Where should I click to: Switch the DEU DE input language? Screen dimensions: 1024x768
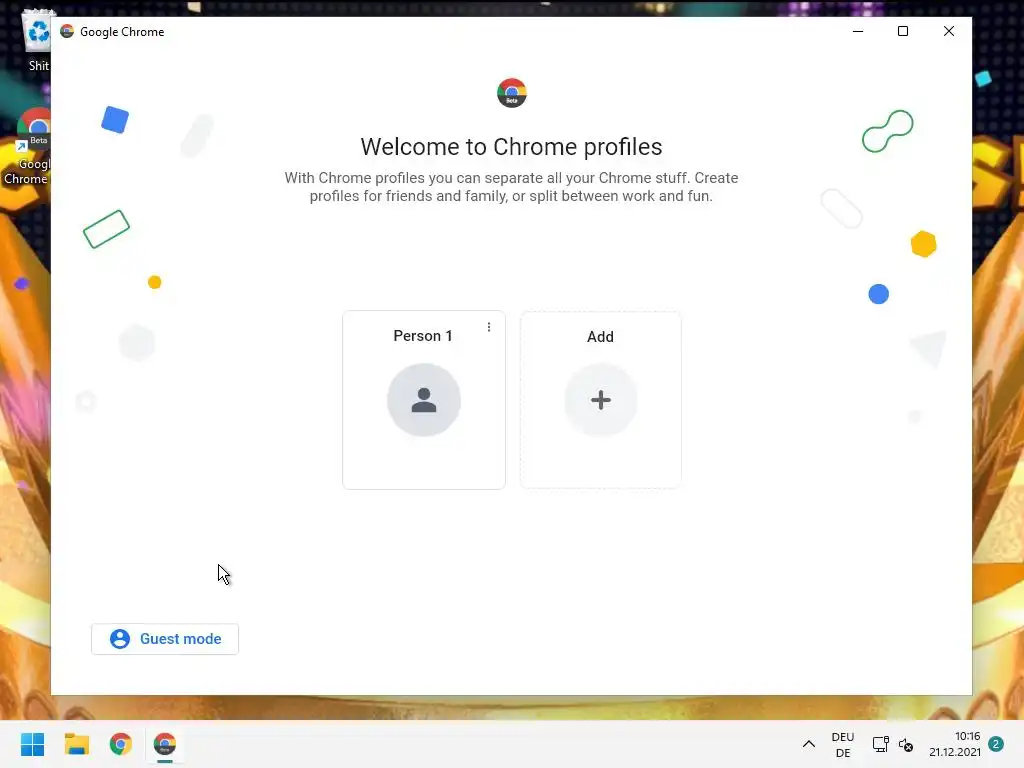[843, 744]
